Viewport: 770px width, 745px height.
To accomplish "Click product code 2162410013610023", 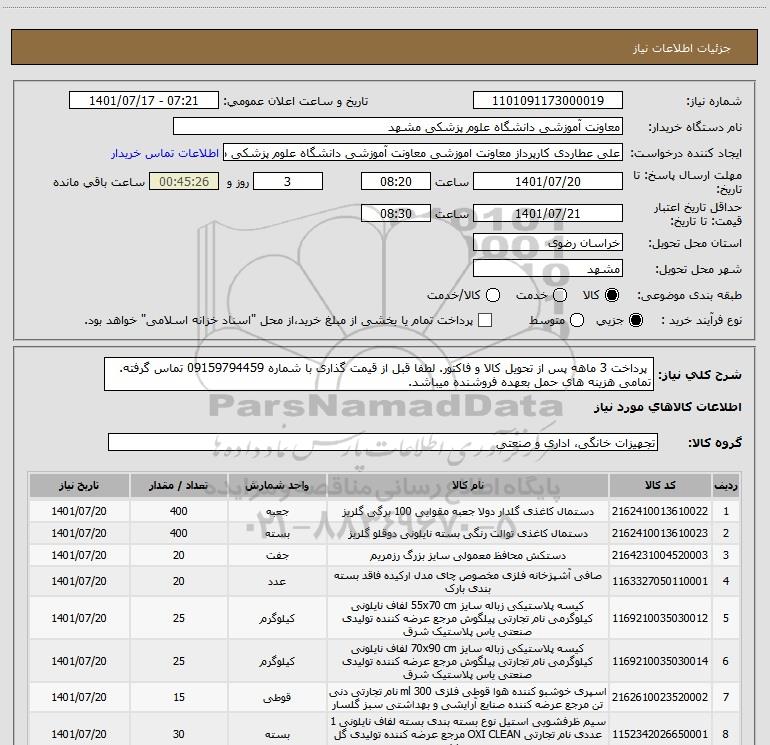I will (660, 533).
